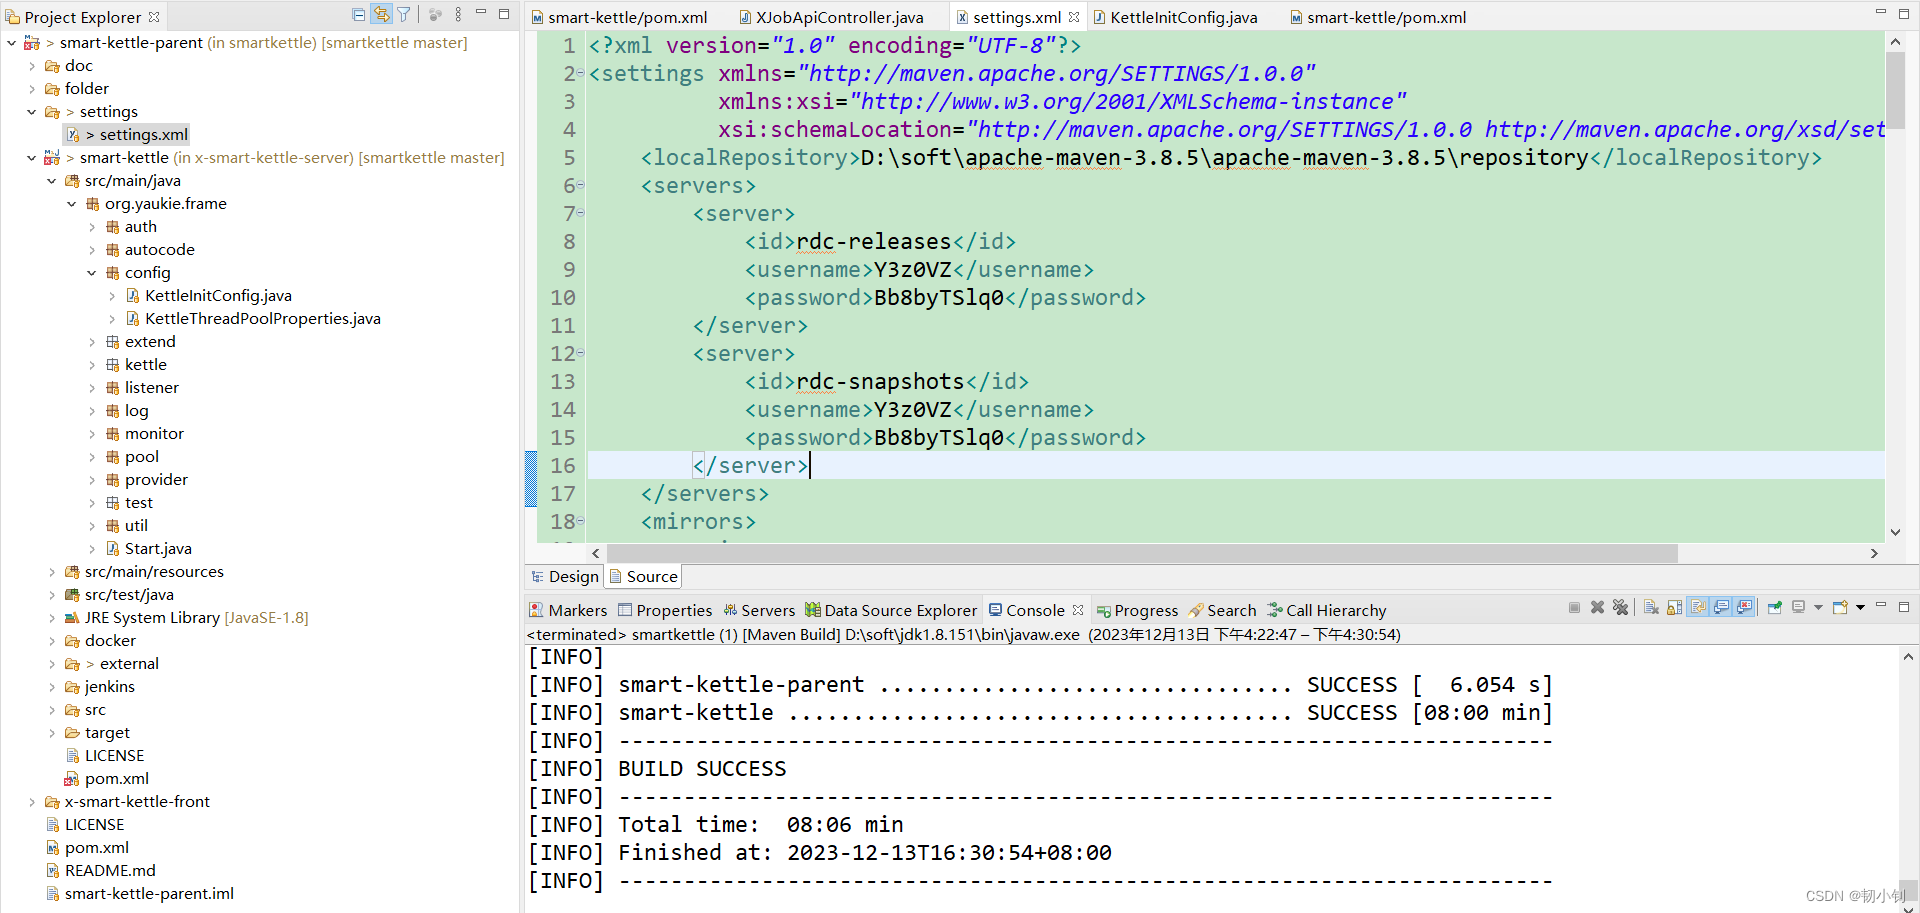1920x913 pixels.
Task: Collapse the config package
Action: pyautogui.click(x=91, y=273)
